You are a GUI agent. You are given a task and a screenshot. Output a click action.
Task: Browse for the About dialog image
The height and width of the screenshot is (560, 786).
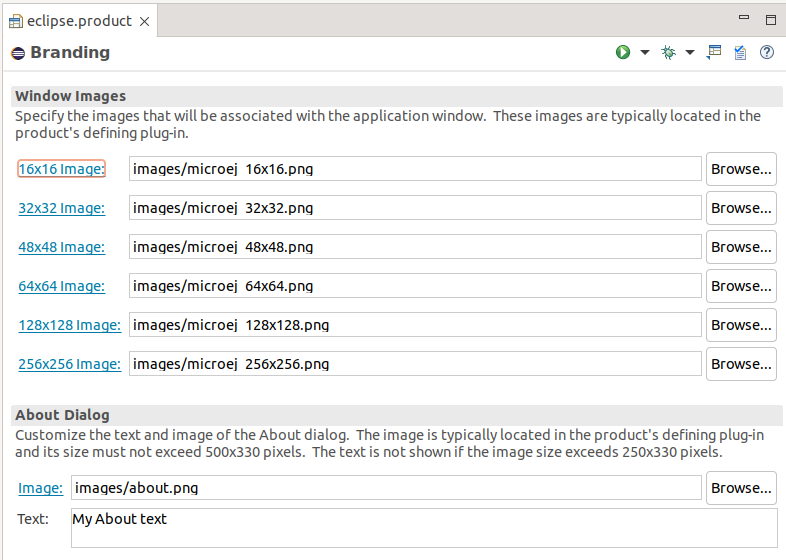click(741, 488)
